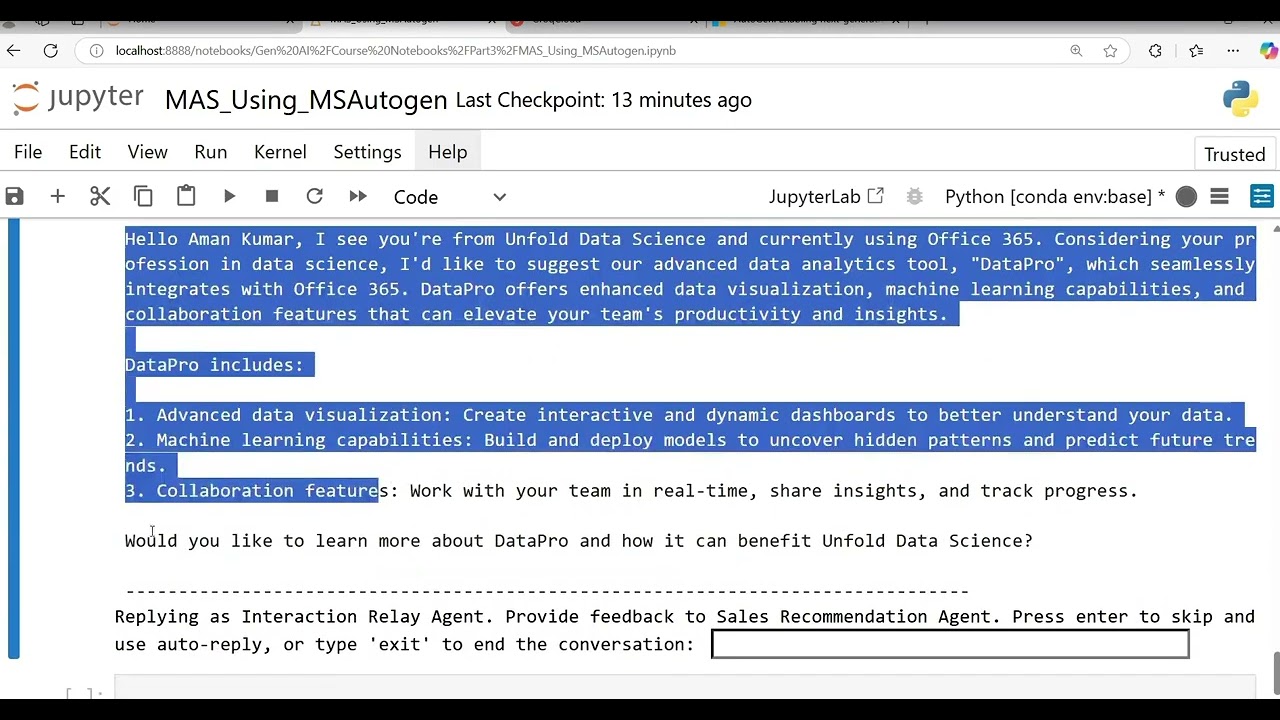1280x720 pixels.
Task: Click the debugger bug icon
Action: tap(914, 196)
